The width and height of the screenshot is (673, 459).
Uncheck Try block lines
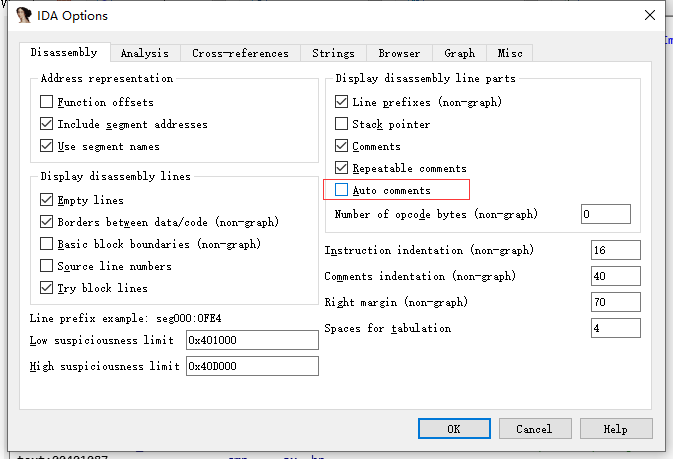point(46,287)
